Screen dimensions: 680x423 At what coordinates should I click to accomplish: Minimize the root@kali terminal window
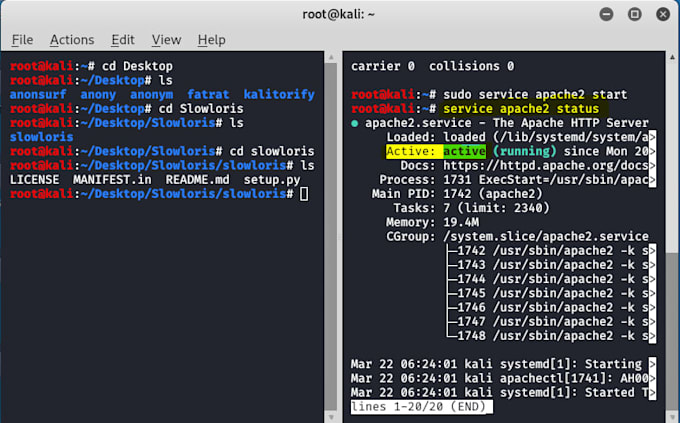click(x=606, y=14)
